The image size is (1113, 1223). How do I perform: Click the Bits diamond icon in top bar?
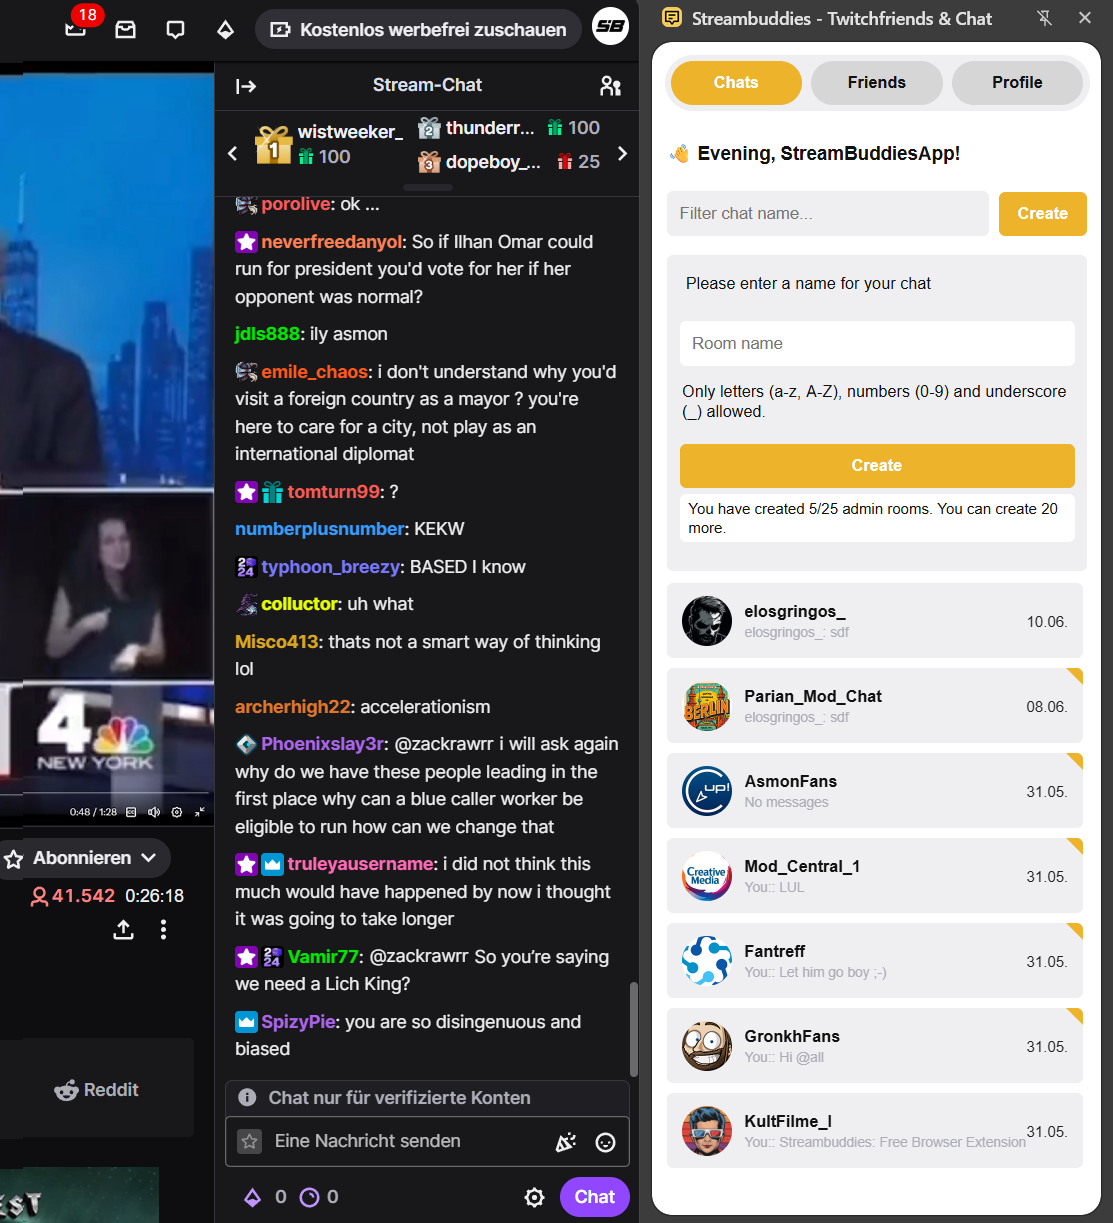pos(226,30)
